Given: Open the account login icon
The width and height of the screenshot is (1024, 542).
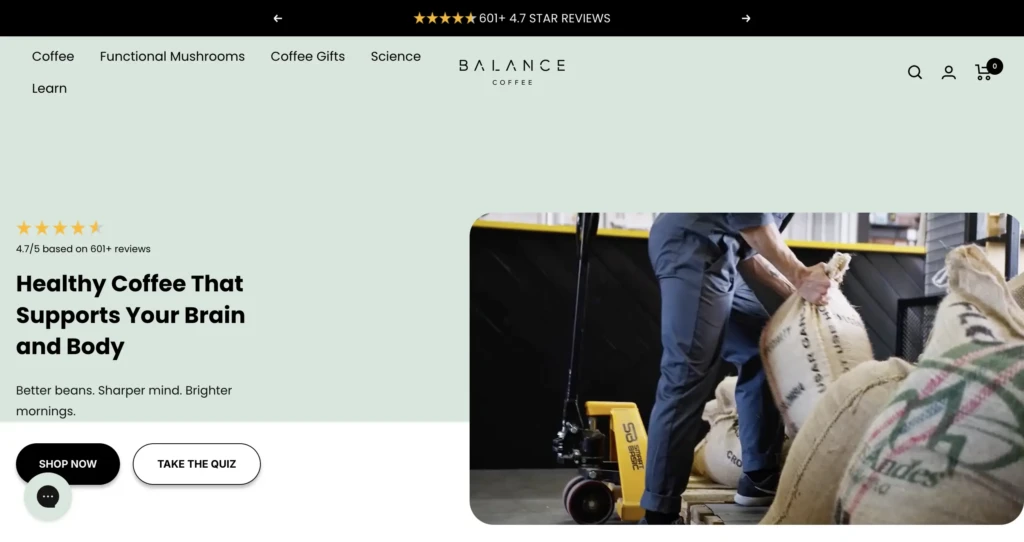Looking at the screenshot, I should [949, 72].
